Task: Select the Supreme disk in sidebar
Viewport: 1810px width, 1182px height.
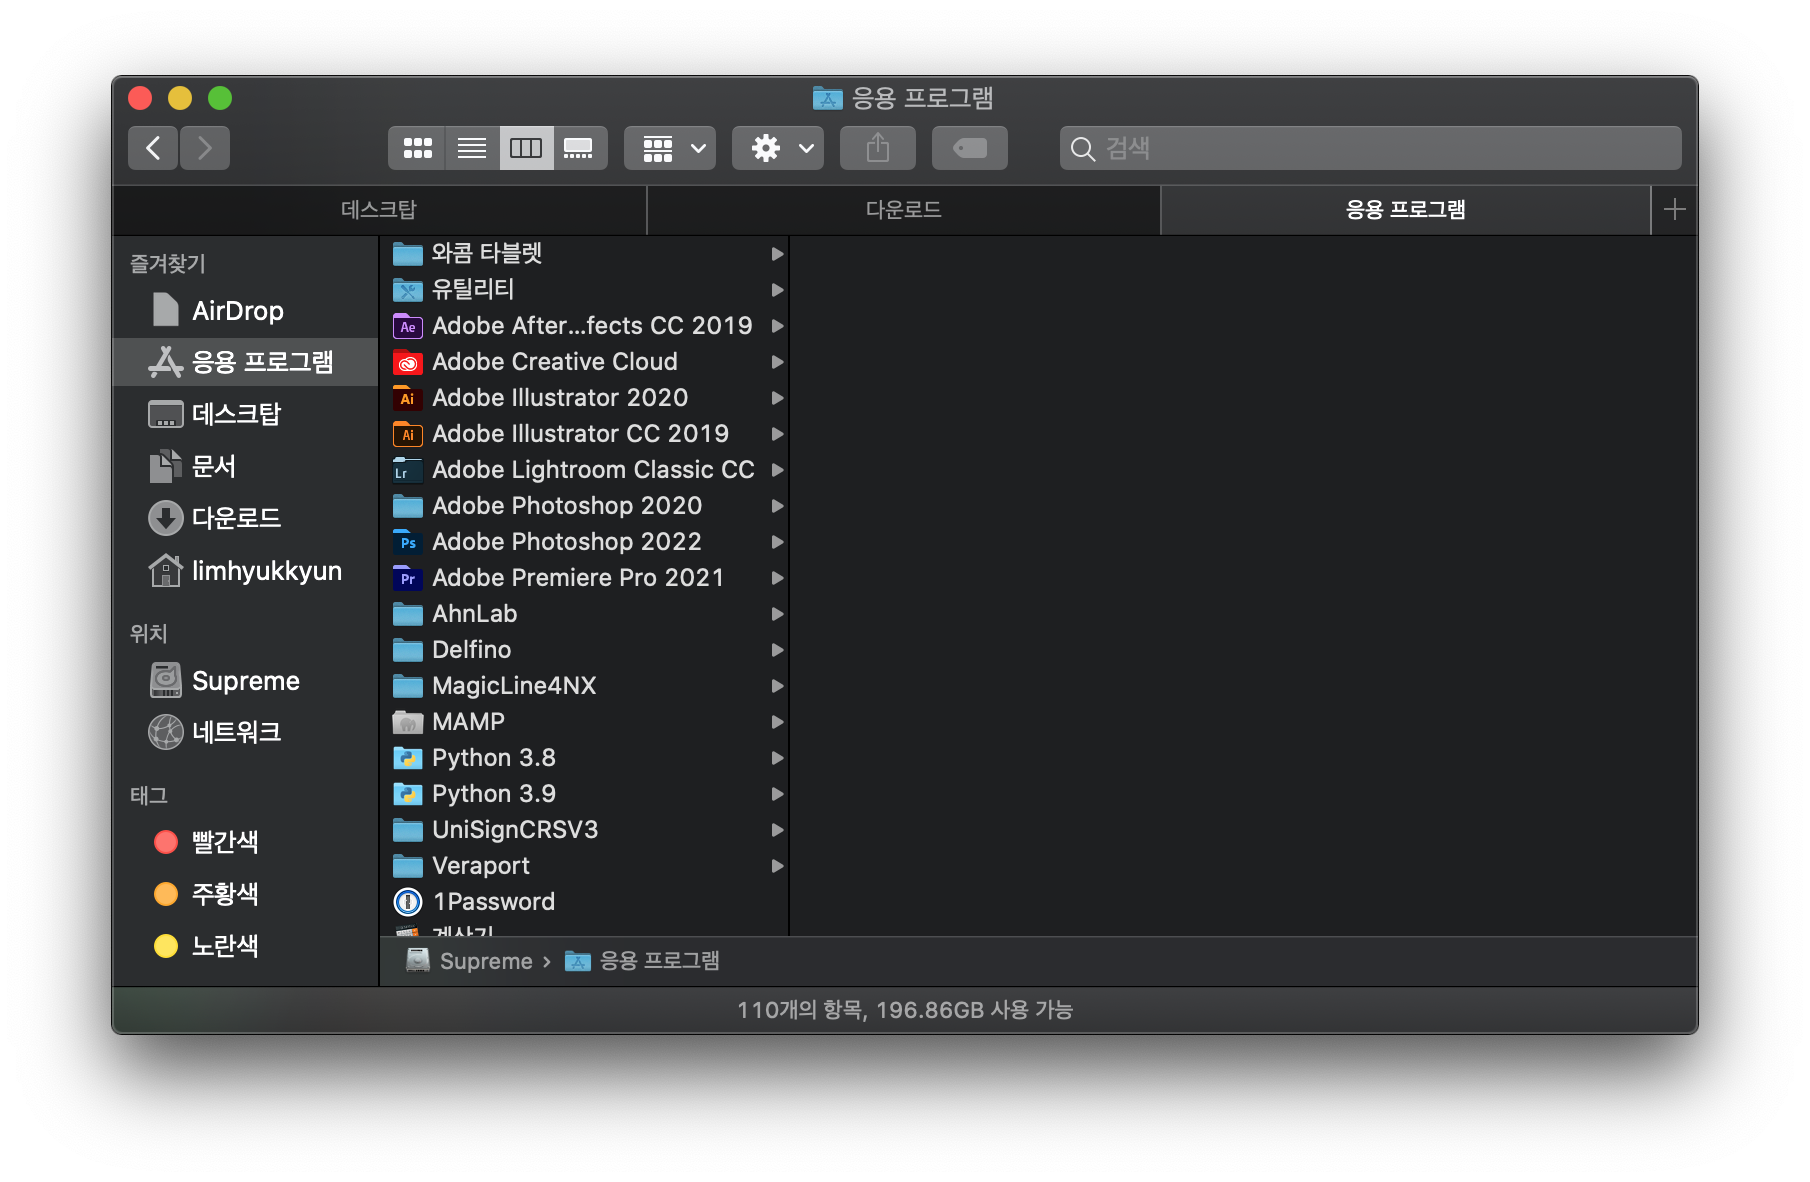Action: coord(245,681)
